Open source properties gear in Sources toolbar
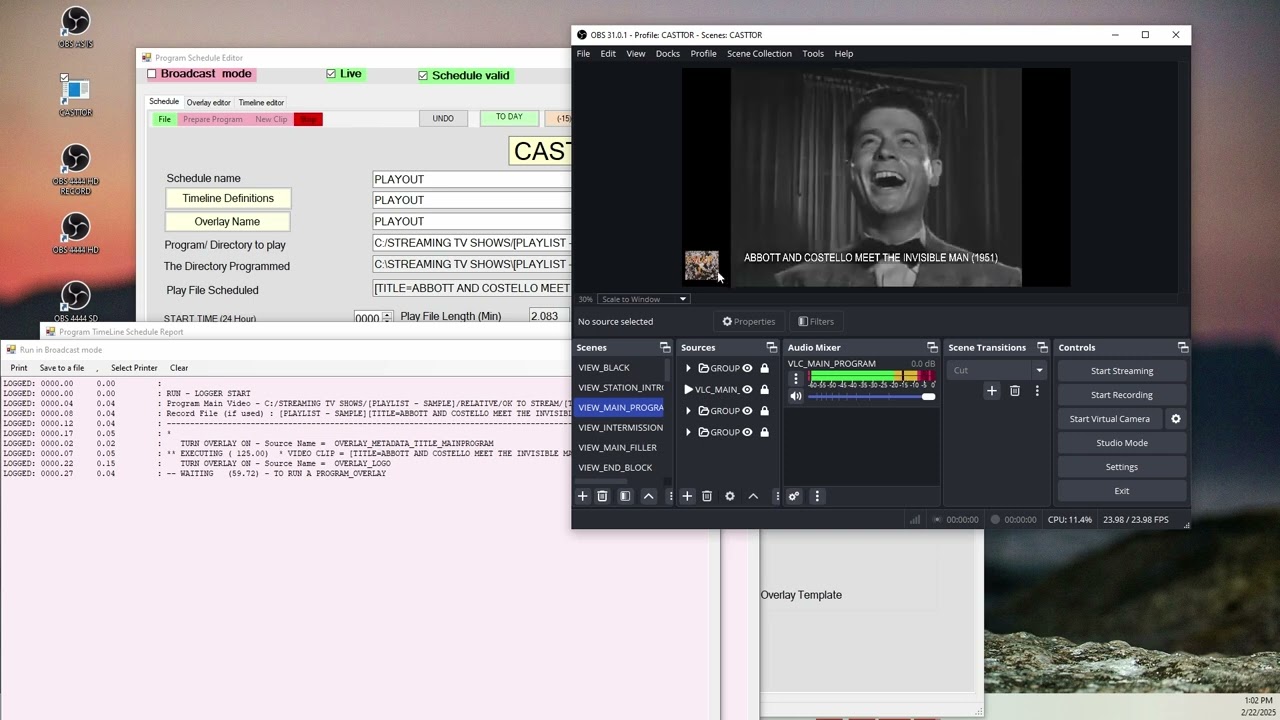Image resolution: width=1280 pixels, height=720 pixels. 730,496
